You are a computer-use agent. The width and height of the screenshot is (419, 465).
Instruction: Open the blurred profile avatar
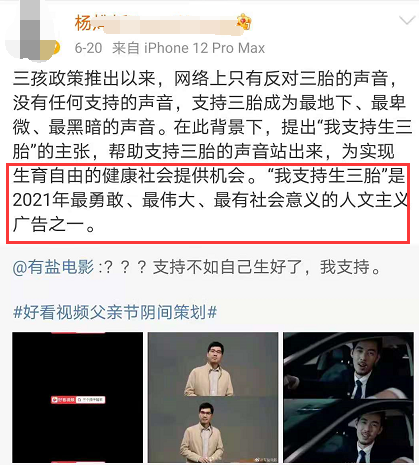pos(32,33)
